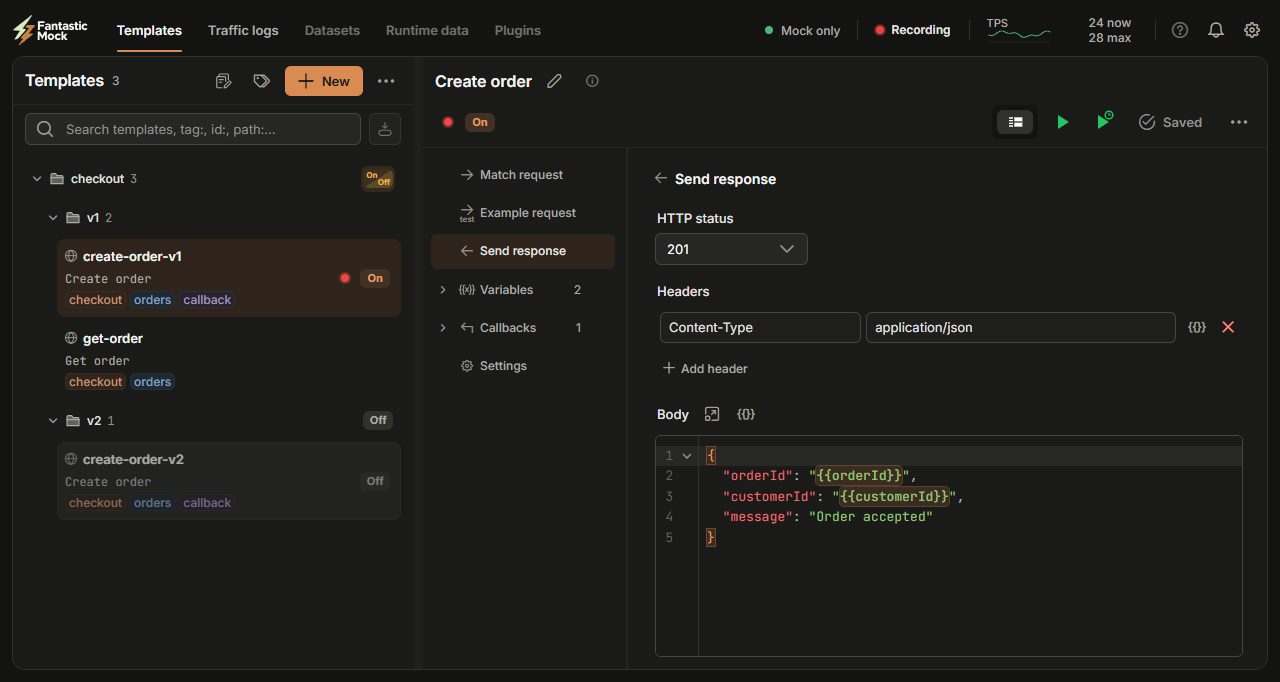Switch to the Templates tab
1280x682 pixels.
coord(149,31)
